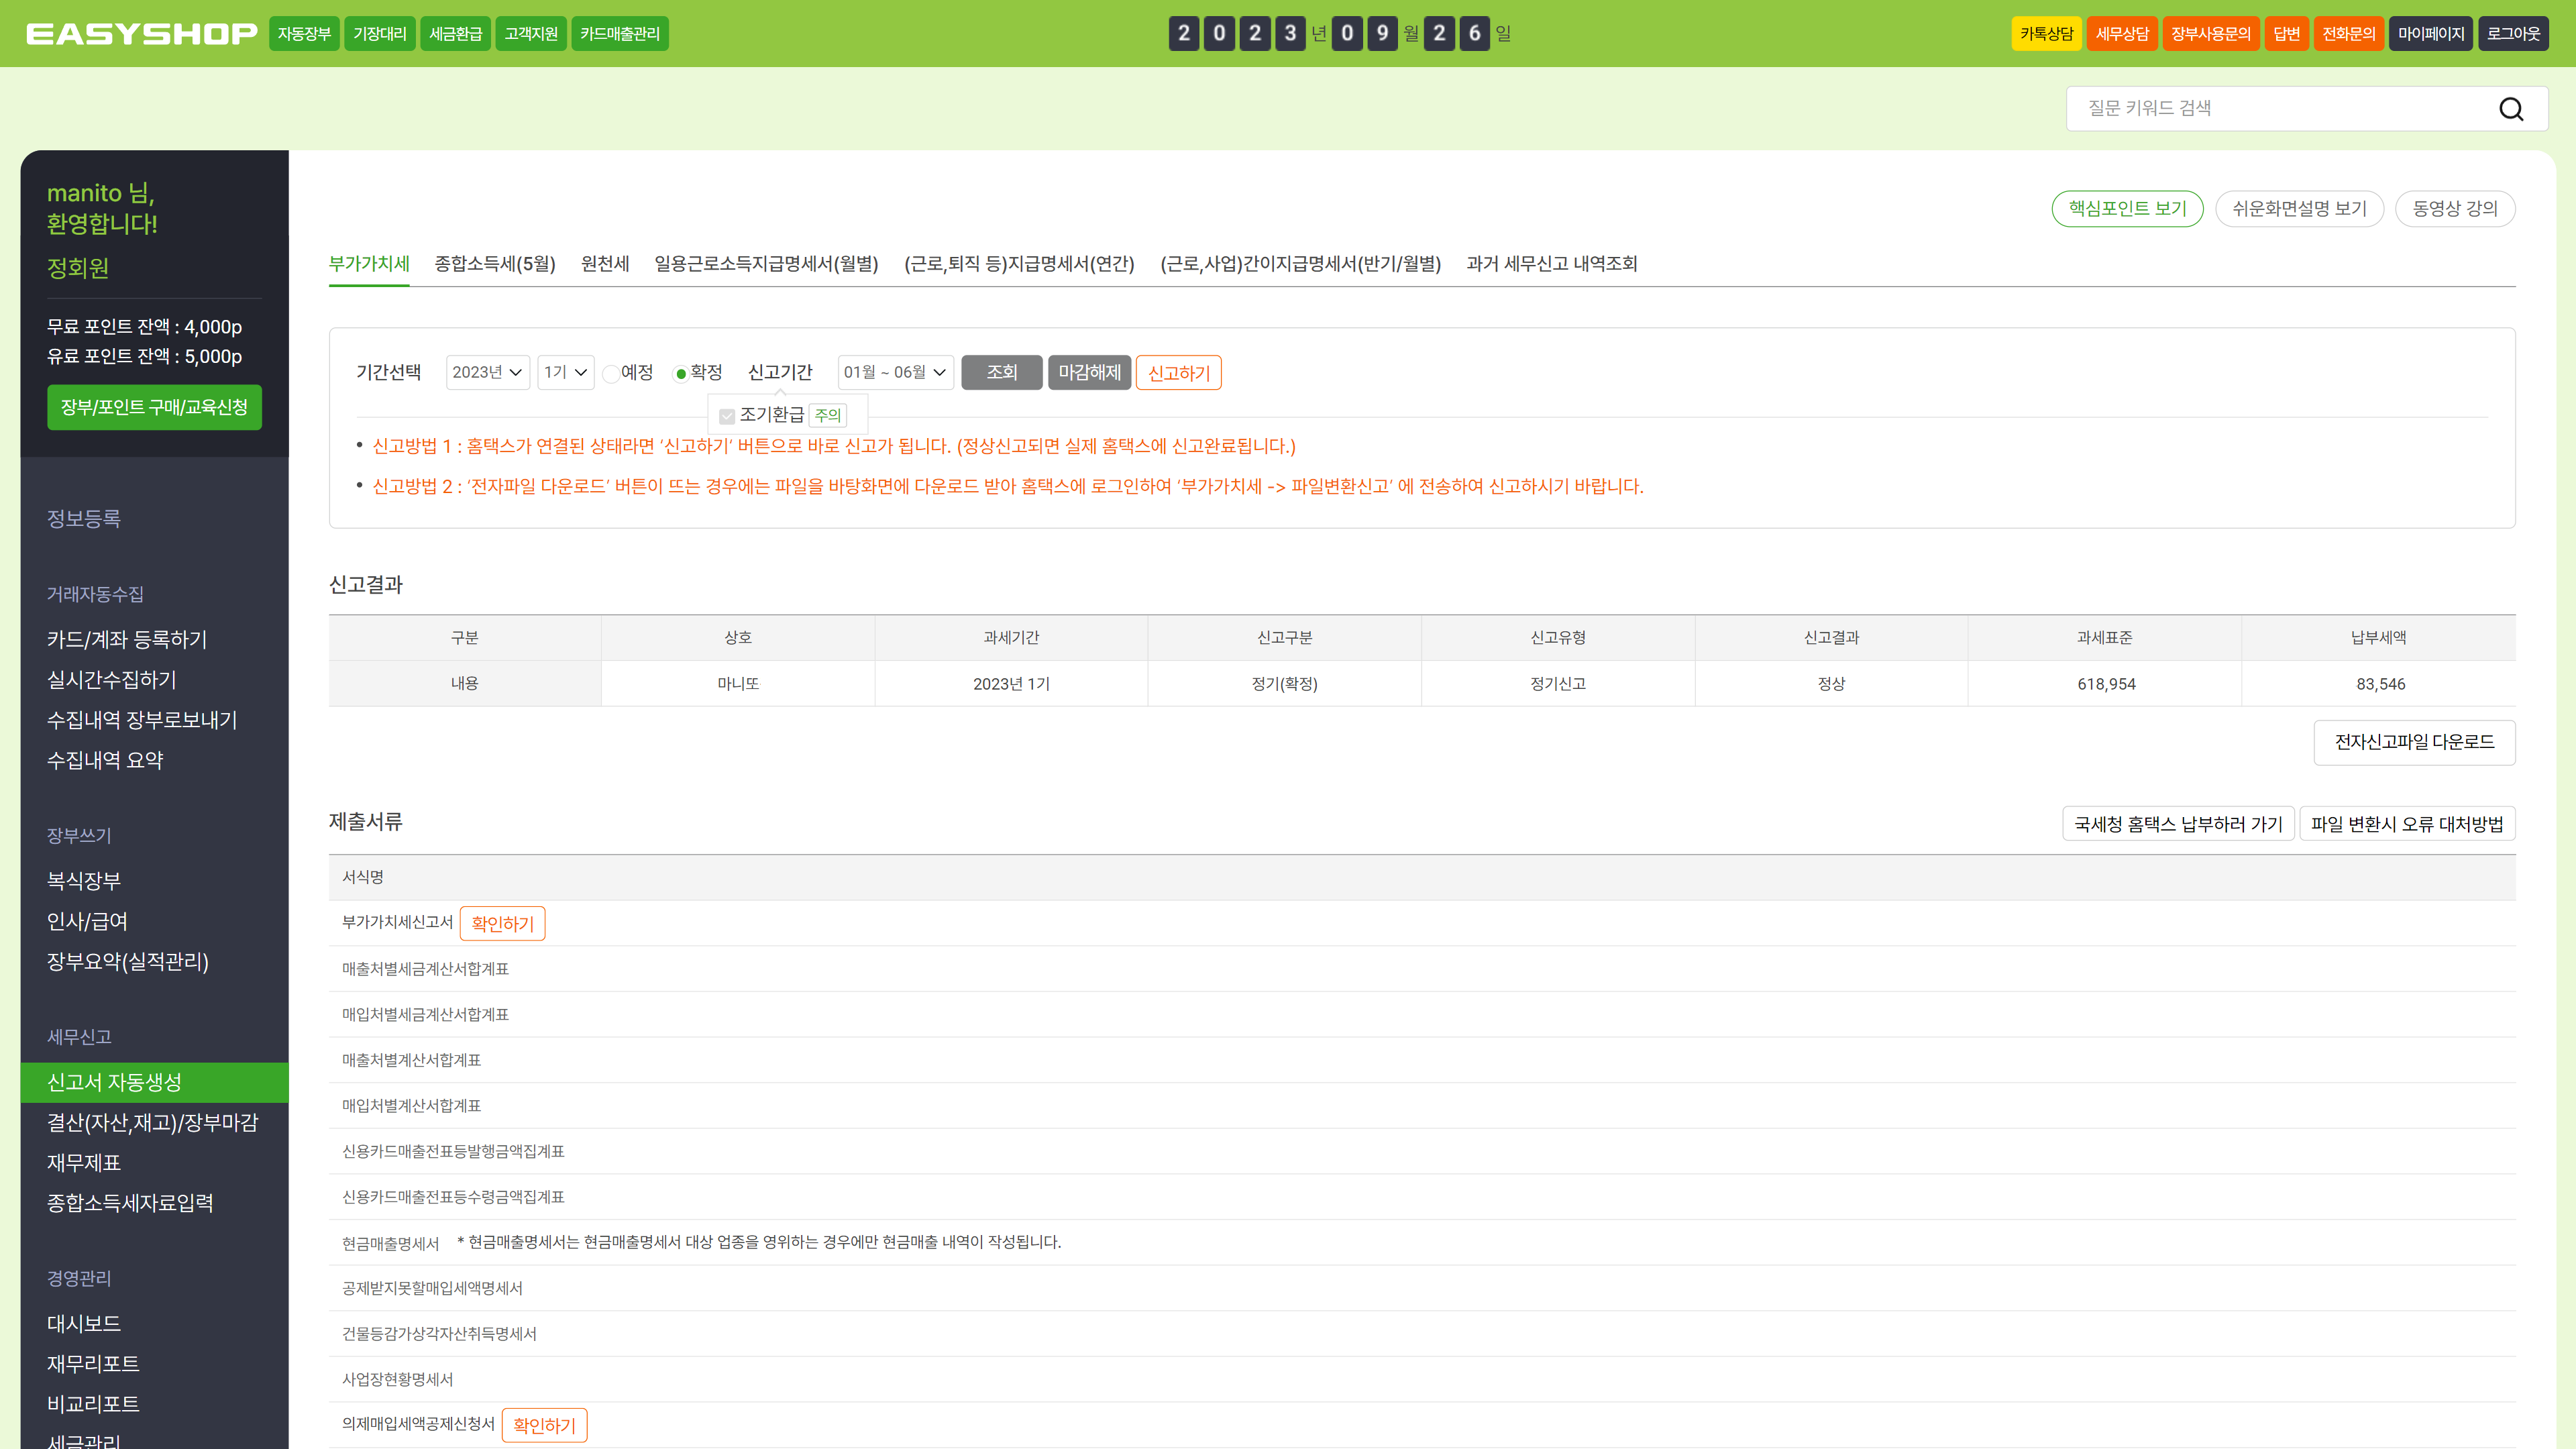Click 장부/포인트 구매/교육신청 button

pos(154,408)
